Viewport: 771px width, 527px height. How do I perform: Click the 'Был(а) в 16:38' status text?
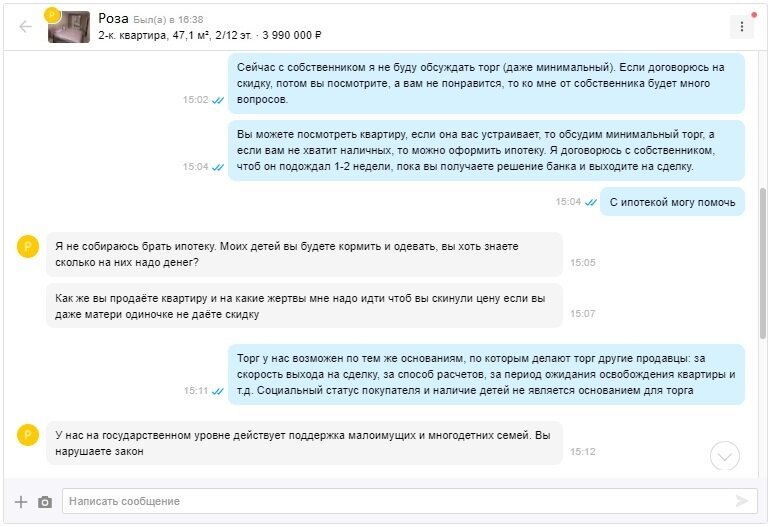(x=168, y=20)
